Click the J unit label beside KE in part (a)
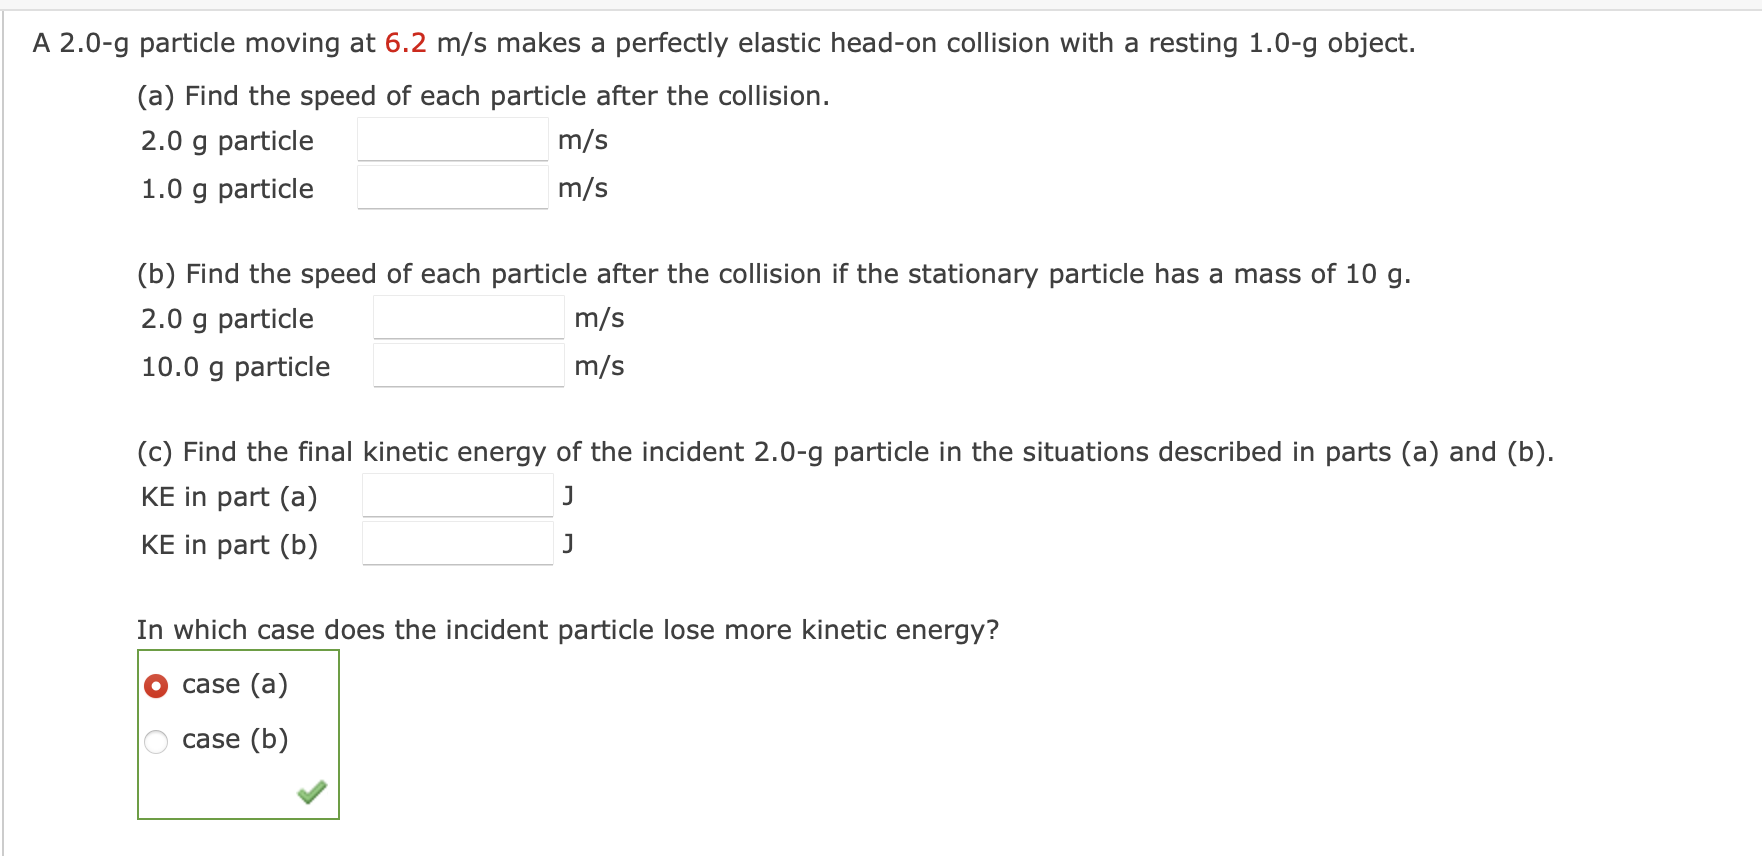Image resolution: width=1762 pixels, height=856 pixels. point(568,495)
